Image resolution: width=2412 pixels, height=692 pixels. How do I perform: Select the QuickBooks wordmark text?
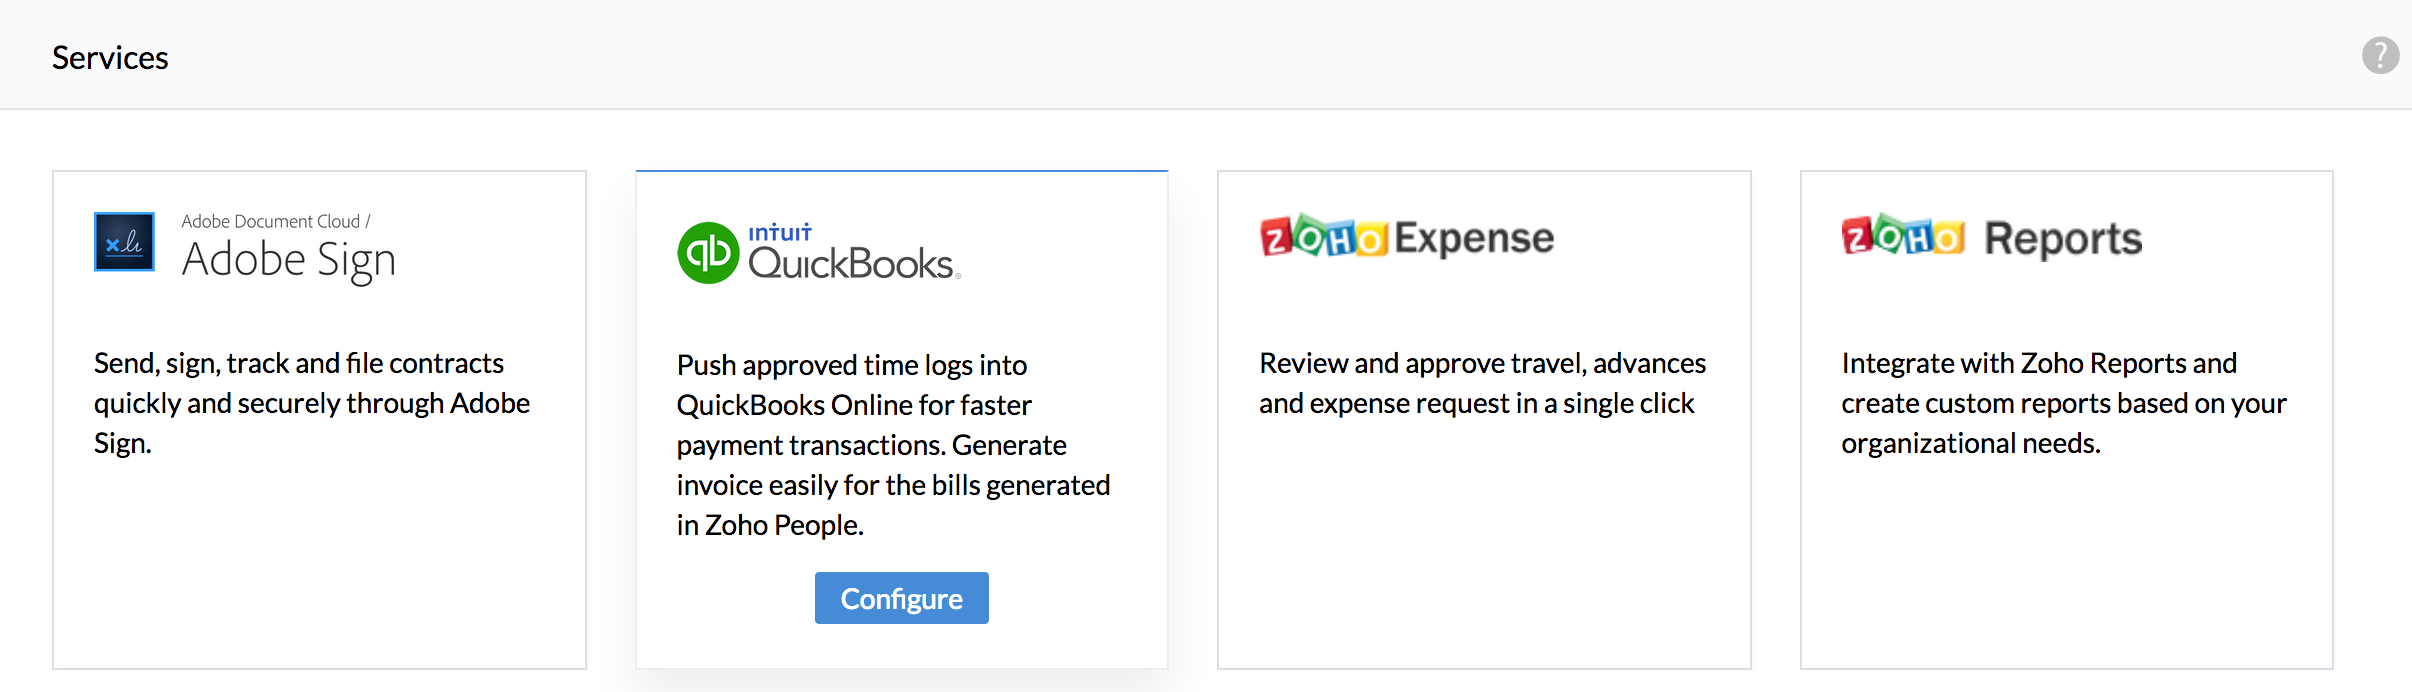[852, 264]
